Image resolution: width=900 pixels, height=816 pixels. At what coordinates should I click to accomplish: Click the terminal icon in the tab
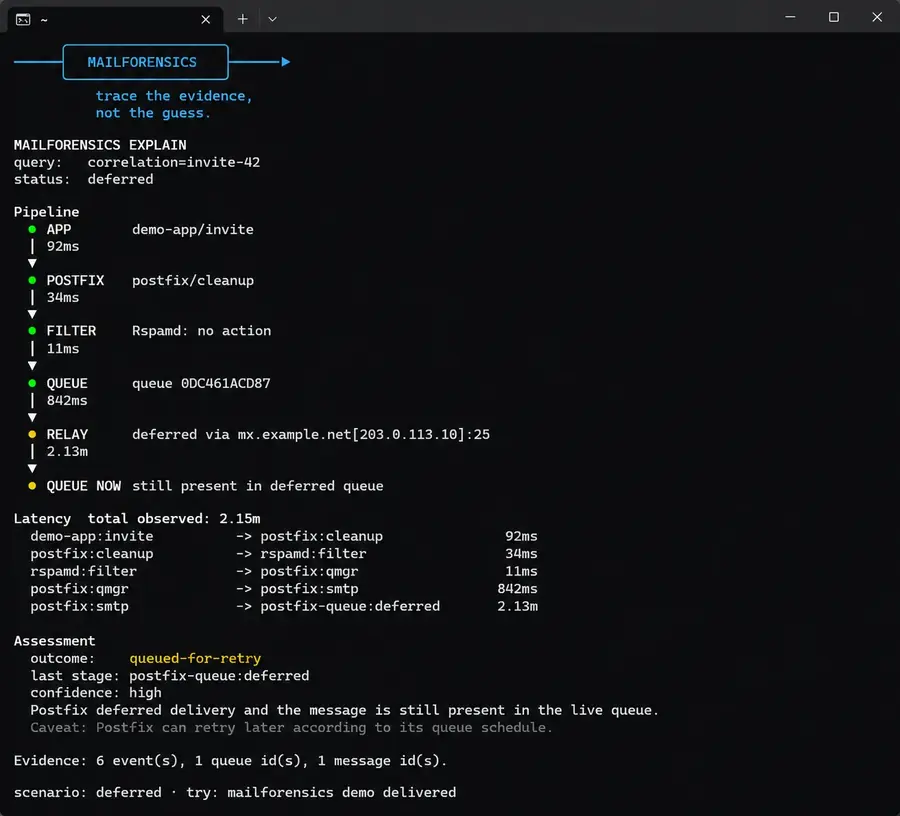click(23, 20)
